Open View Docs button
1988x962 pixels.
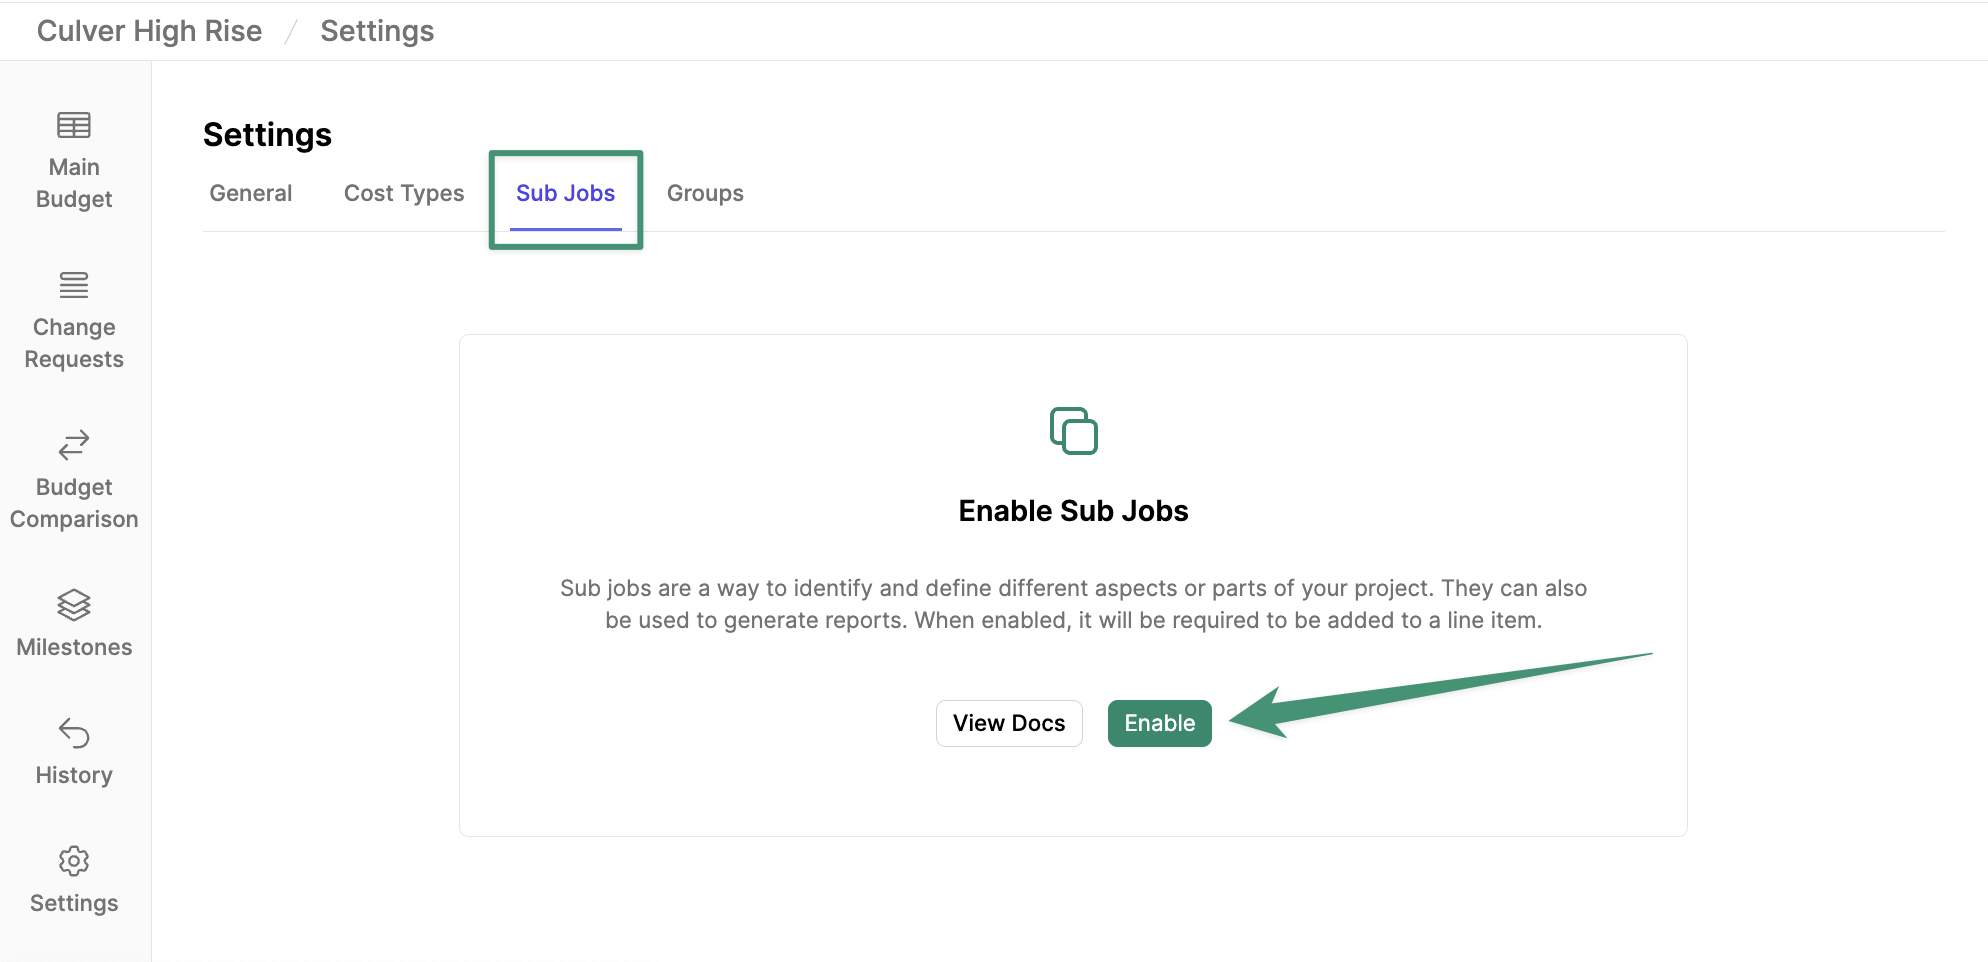(x=1009, y=723)
